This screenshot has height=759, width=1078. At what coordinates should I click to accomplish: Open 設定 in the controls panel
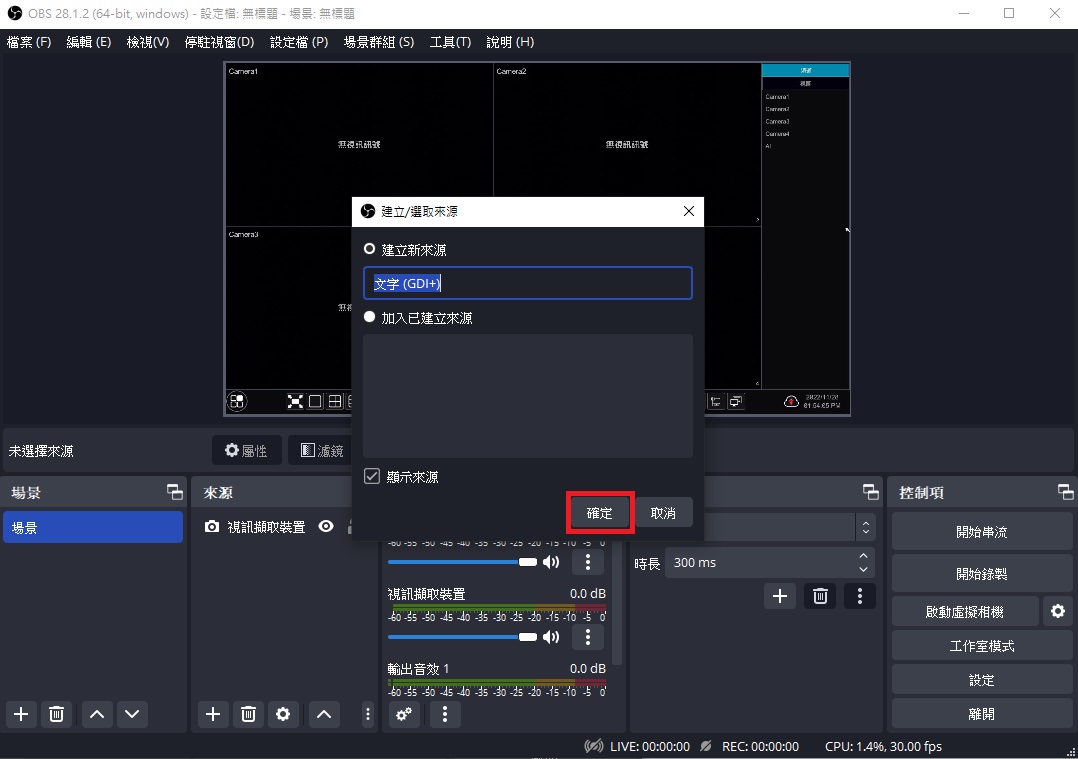tap(982, 680)
